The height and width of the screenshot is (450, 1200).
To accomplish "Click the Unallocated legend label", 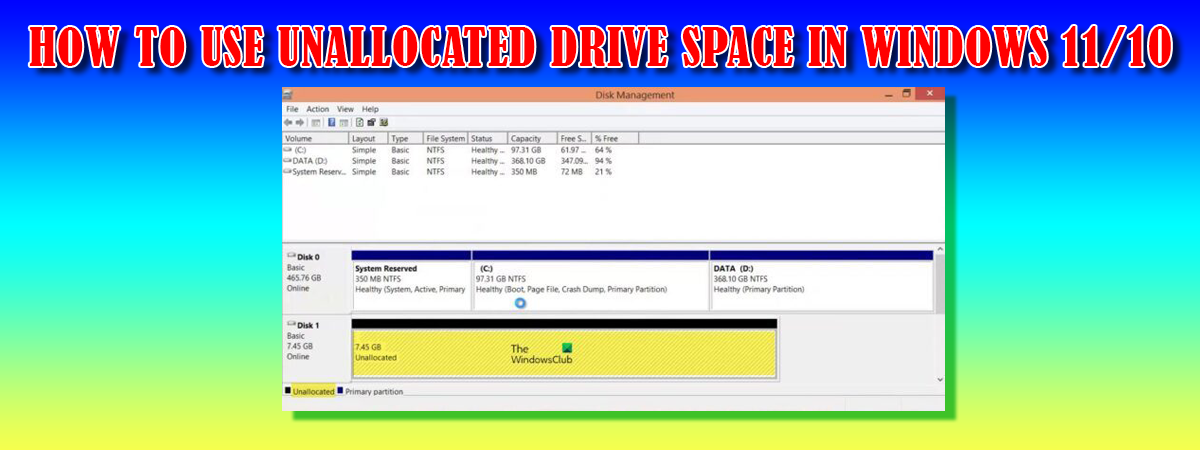I will tap(313, 392).
